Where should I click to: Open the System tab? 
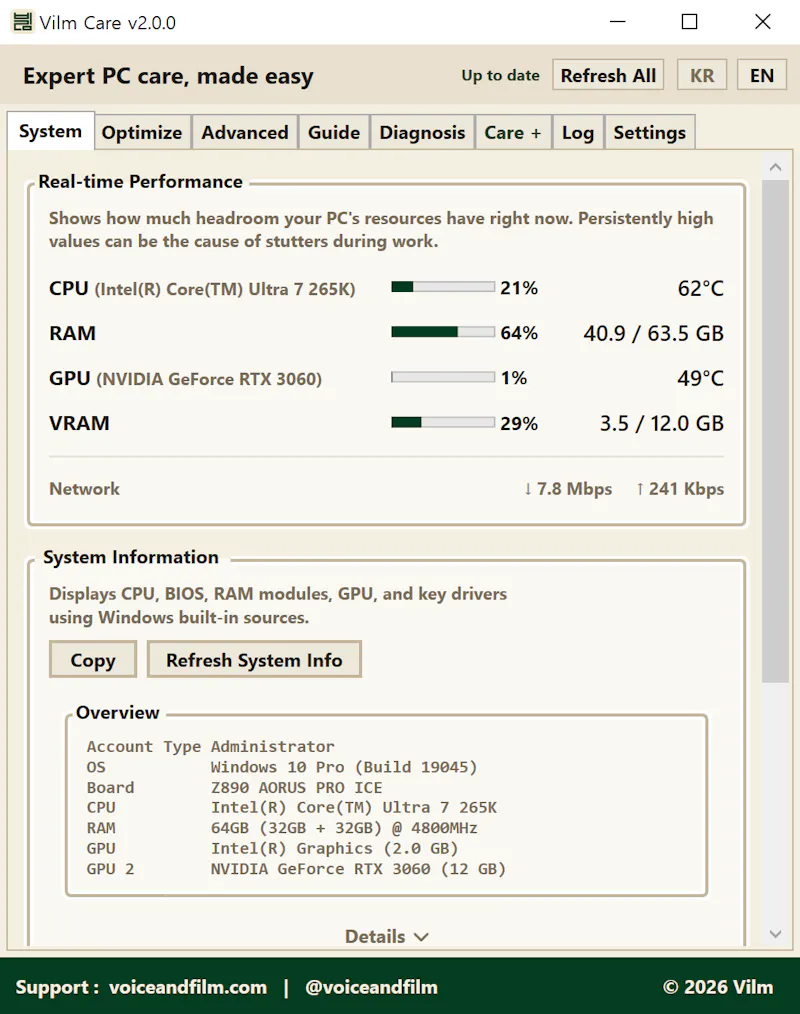[50, 131]
